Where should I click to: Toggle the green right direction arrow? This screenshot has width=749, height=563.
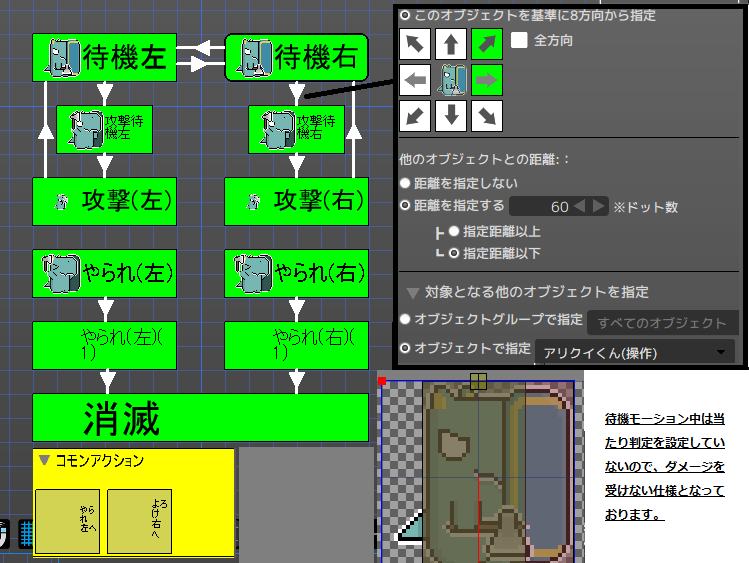point(487,80)
